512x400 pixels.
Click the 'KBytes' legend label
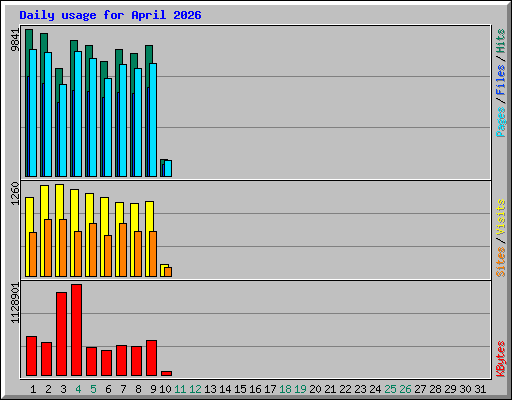click(x=501, y=359)
